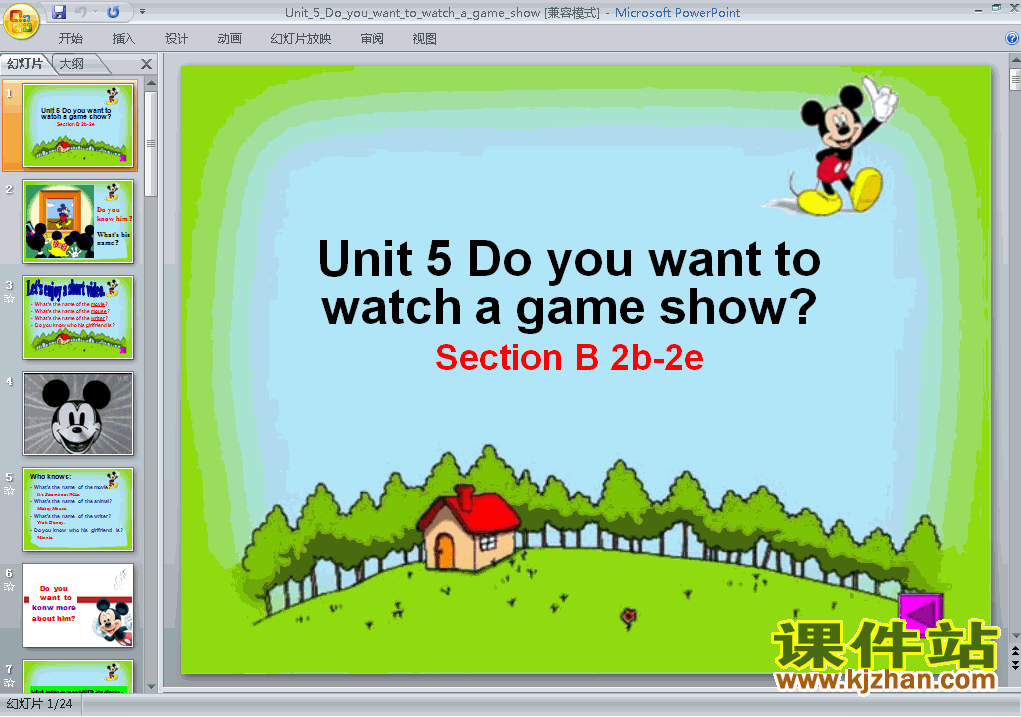Select slide 3 thumbnail 'Let's enjoy a short video'

[x=78, y=317]
